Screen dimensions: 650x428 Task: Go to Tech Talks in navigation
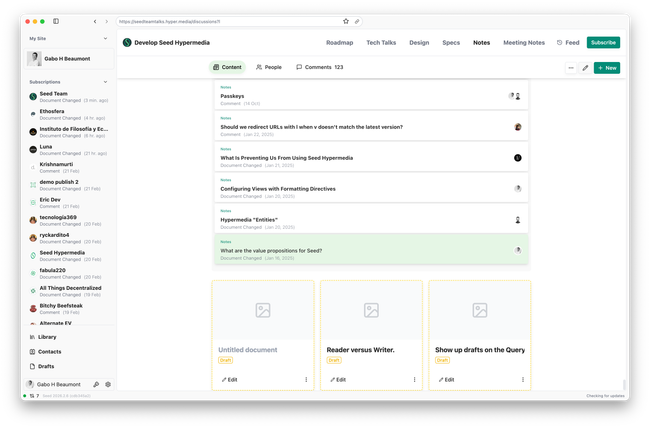[x=381, y=43]
